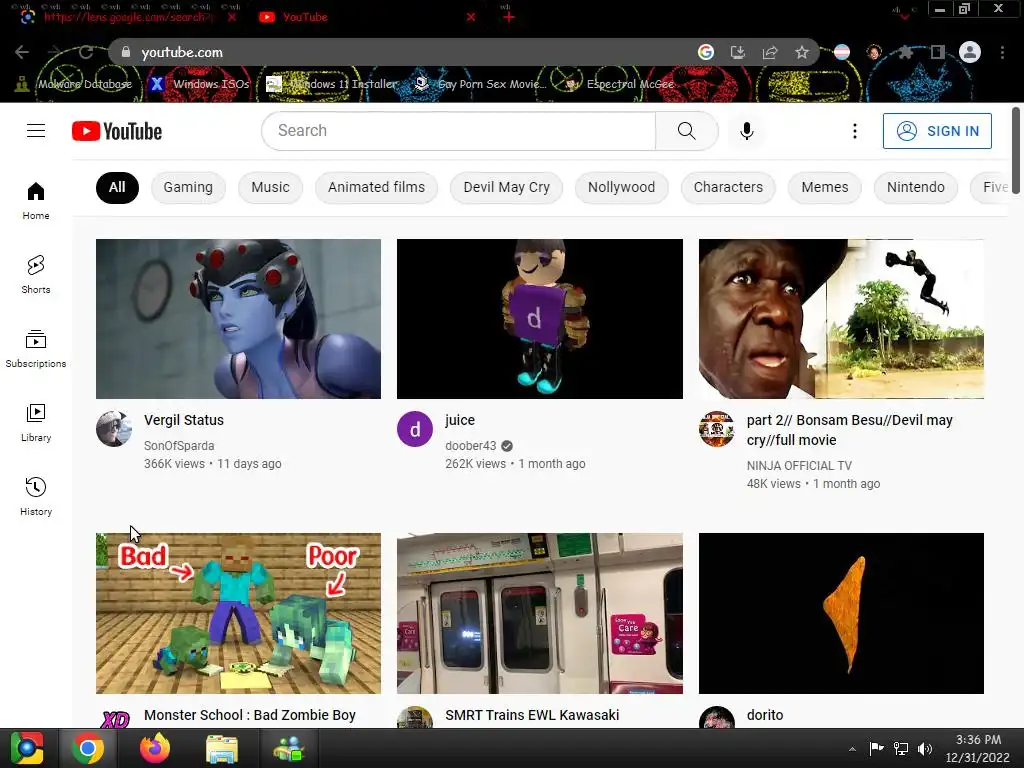Open History in the sidebar
This screenshot has width=1024, height=768.
click(x=36, y=496)
